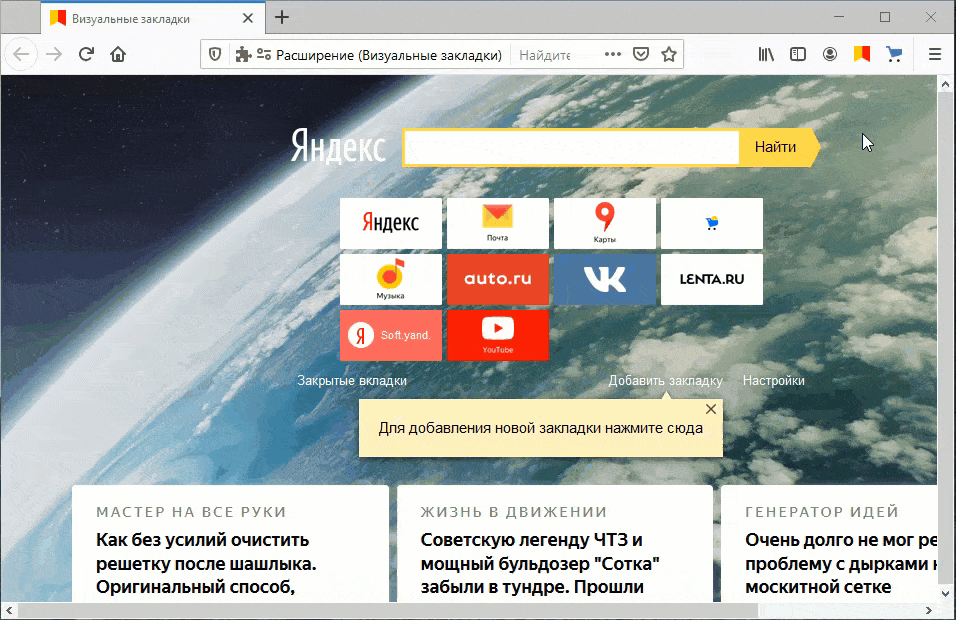Go to the browser home page

click(118, 55)
